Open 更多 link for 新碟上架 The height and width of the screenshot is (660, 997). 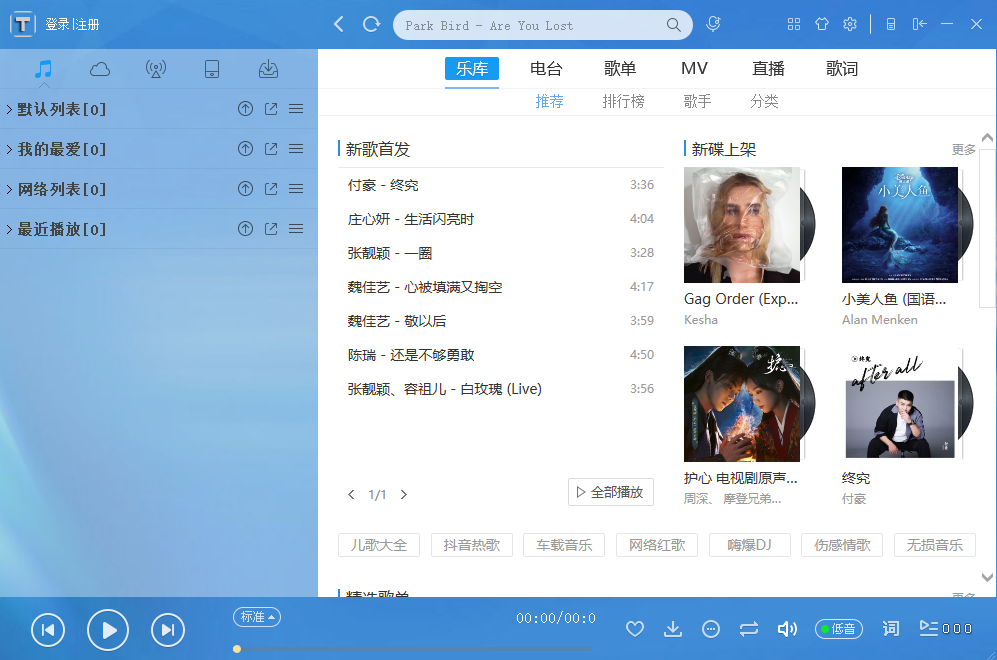(x=962, y=148)
